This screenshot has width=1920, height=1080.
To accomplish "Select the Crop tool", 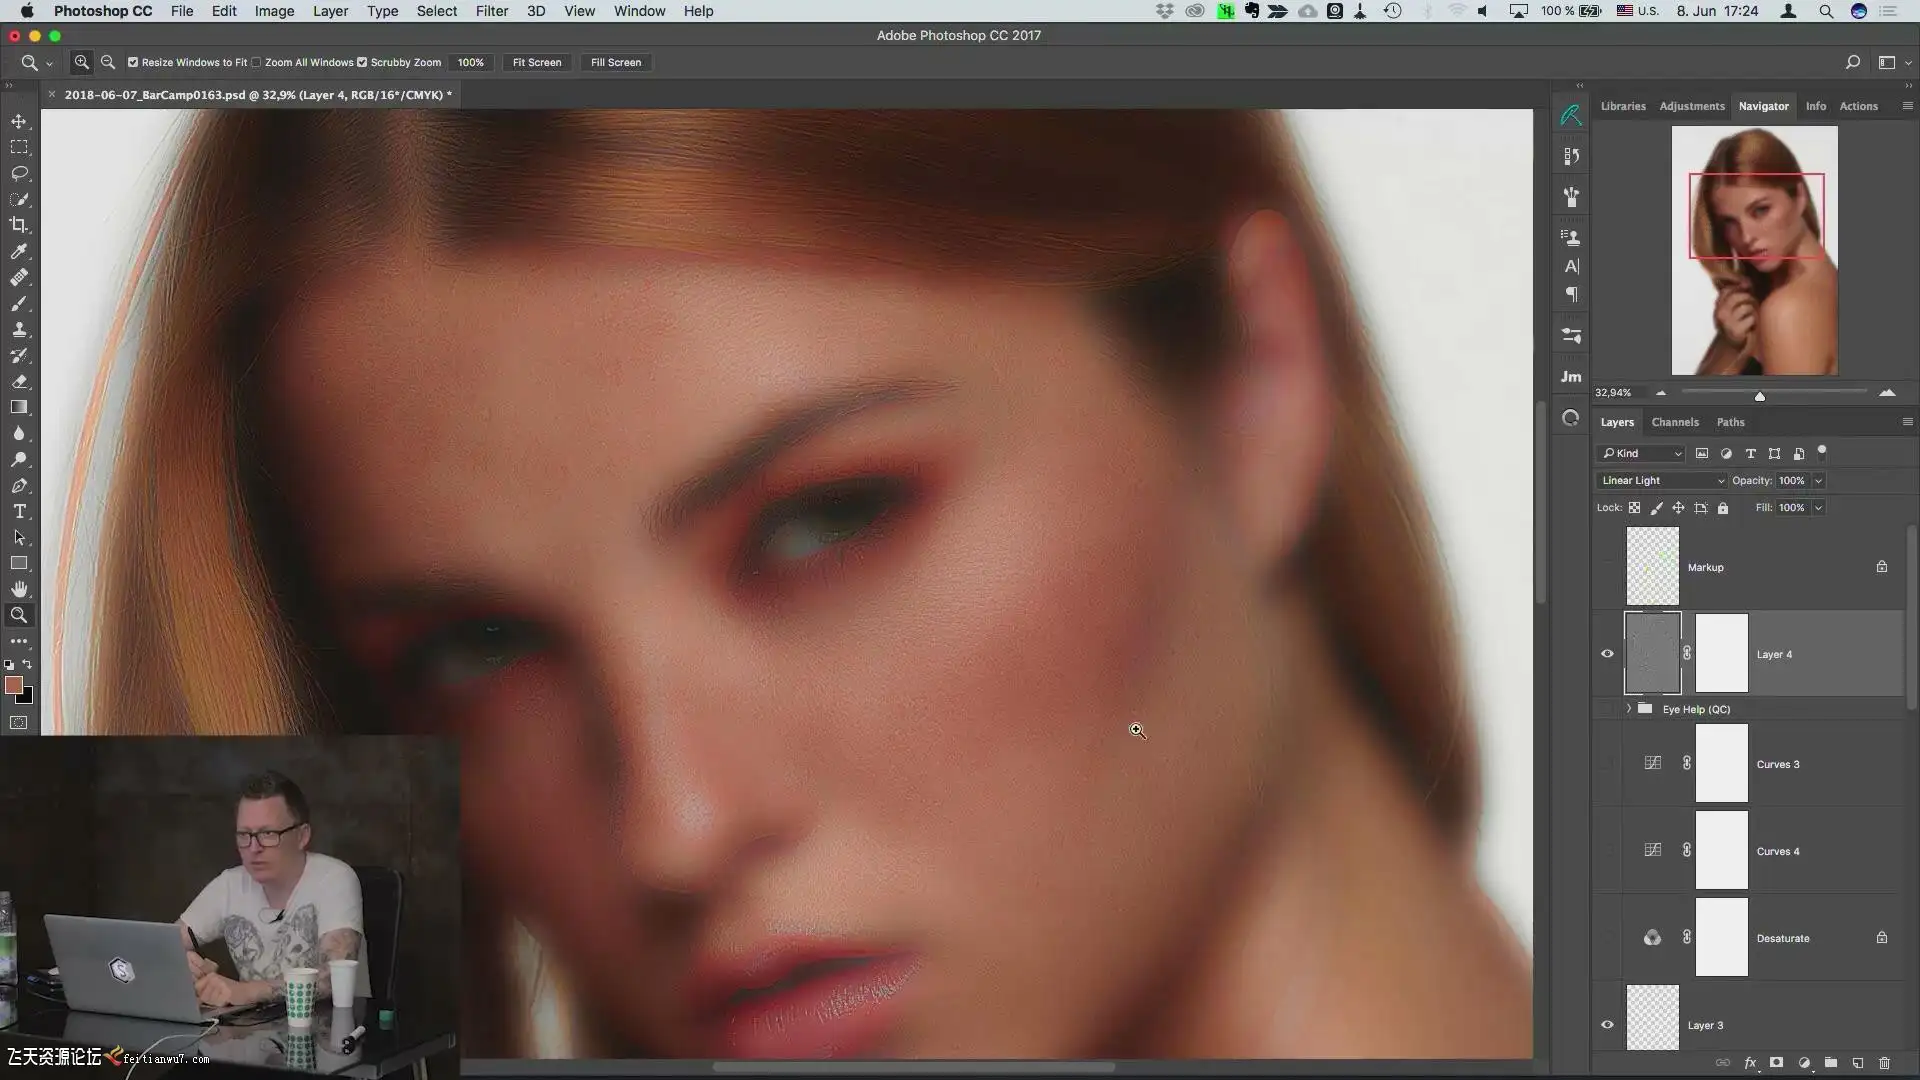I will [19, 225].
